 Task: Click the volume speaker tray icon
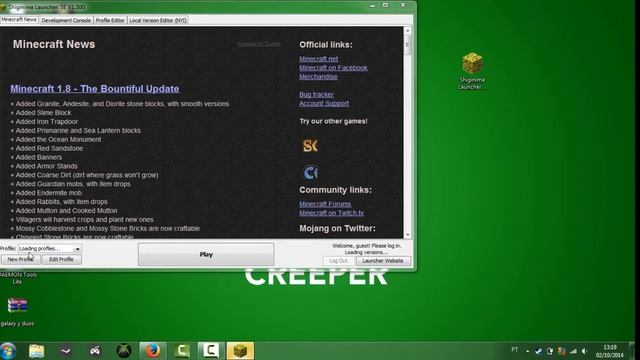[x=584, y=351]
